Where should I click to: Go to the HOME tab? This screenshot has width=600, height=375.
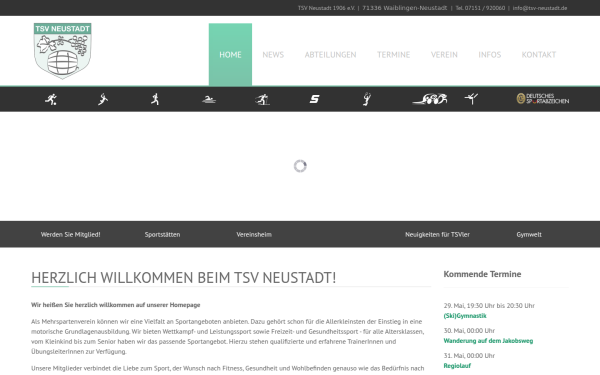pos(230,55)
